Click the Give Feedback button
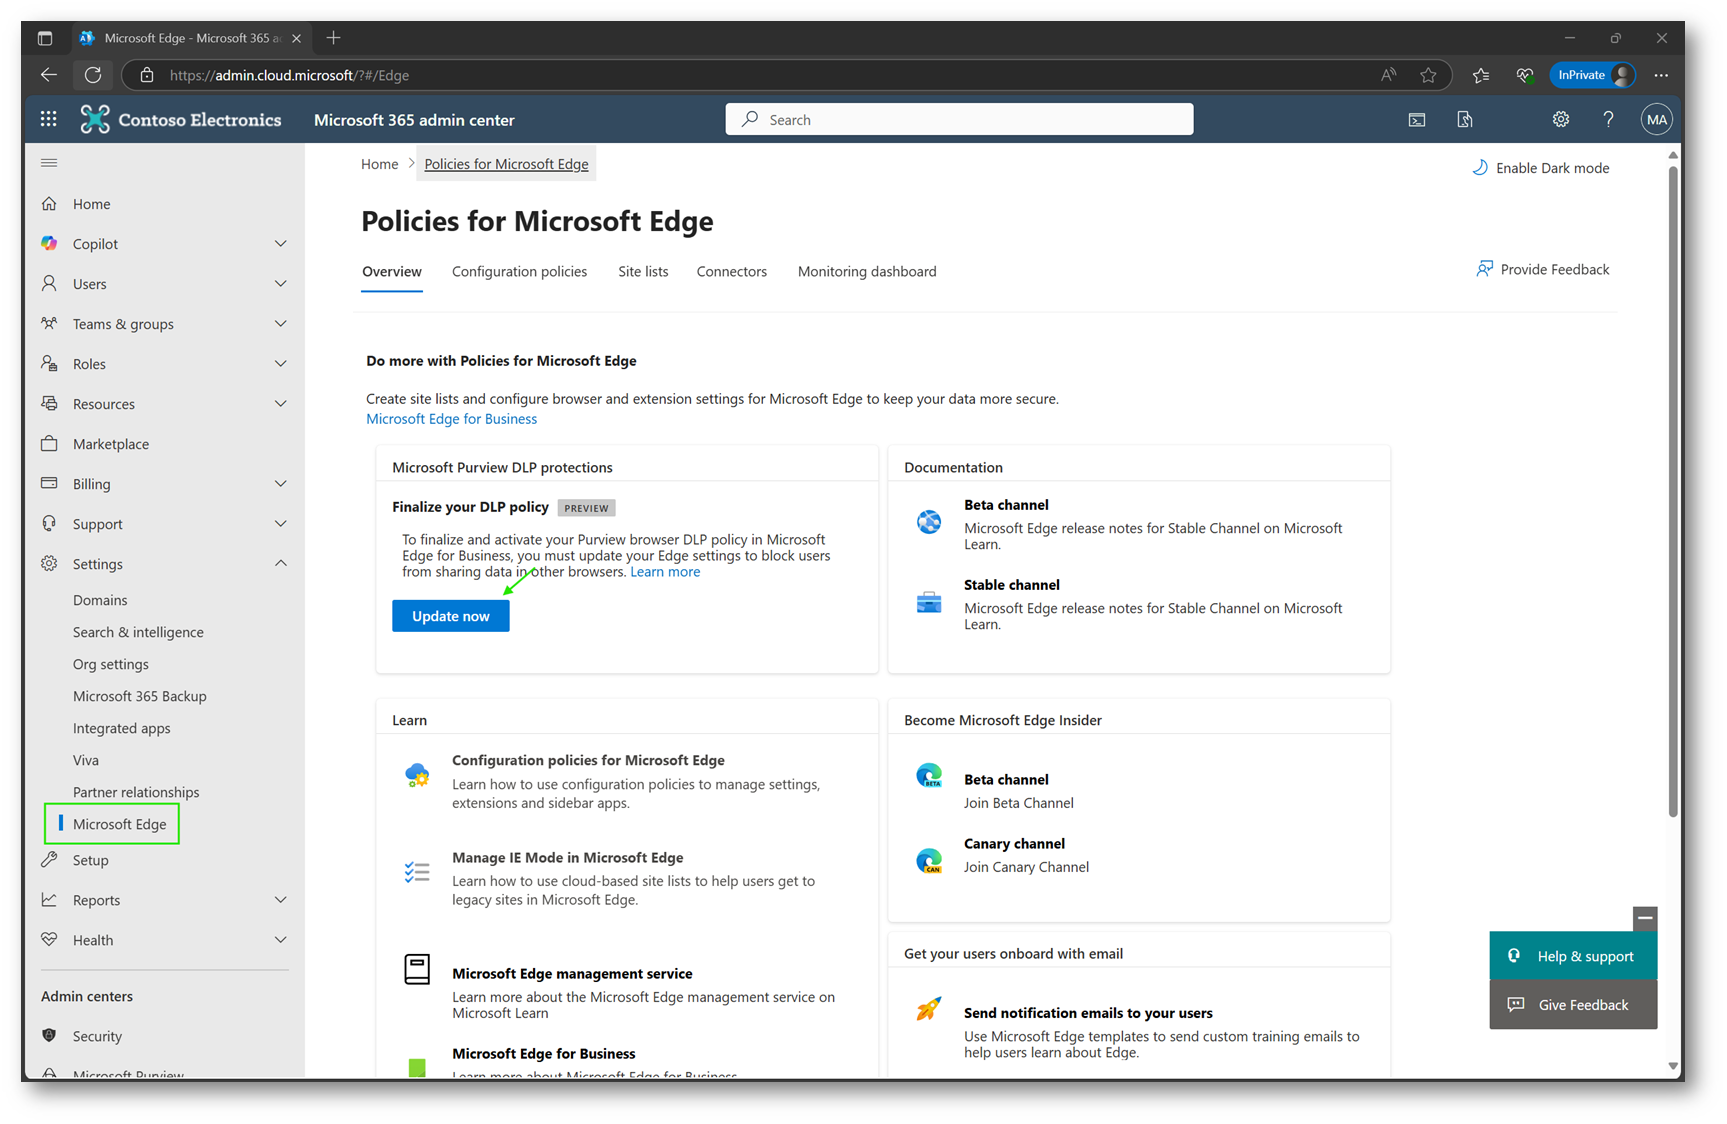The image size is (1727, 1124). click(x=1573, y=1005)
